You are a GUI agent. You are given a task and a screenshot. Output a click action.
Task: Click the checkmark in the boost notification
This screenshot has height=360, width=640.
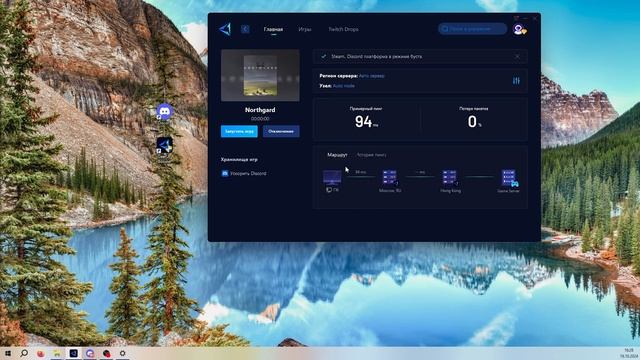tap(324, 56)
